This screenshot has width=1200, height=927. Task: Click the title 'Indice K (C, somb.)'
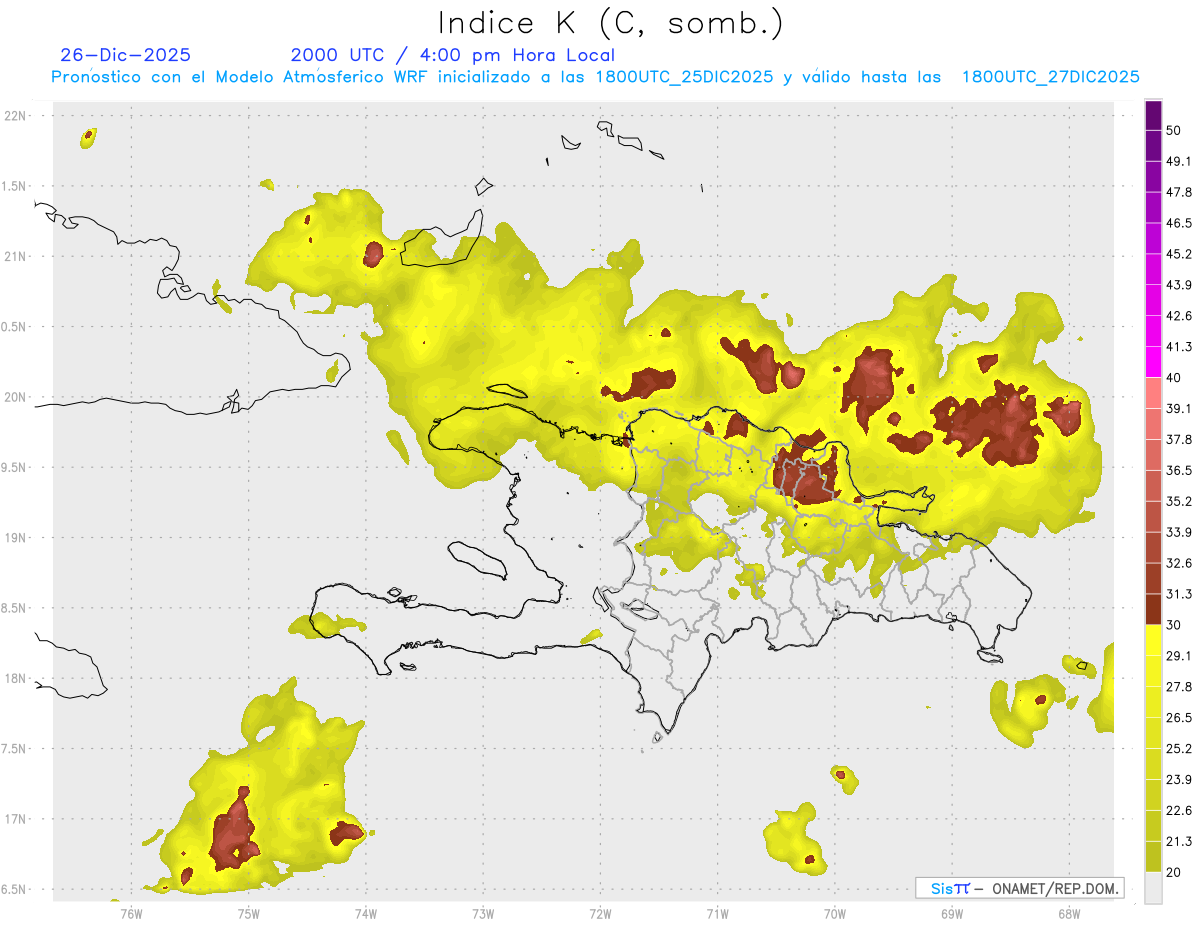610,23
